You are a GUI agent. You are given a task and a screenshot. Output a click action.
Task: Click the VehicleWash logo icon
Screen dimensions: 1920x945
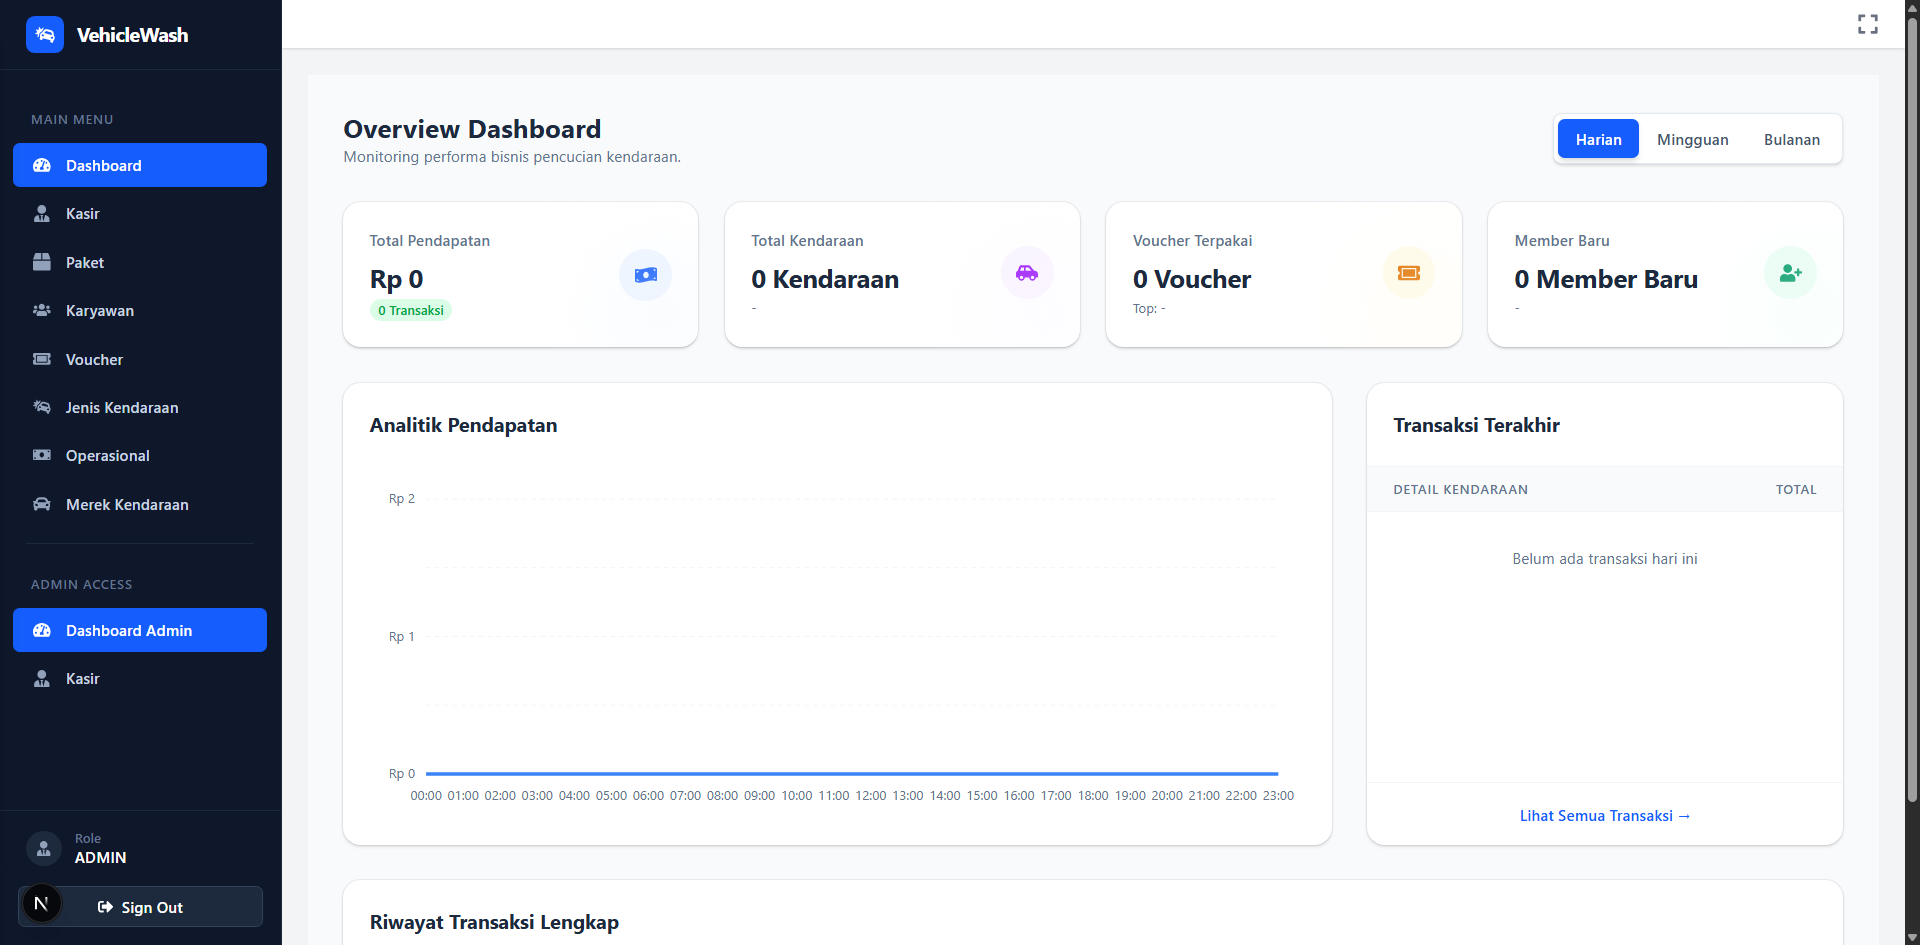45,35
